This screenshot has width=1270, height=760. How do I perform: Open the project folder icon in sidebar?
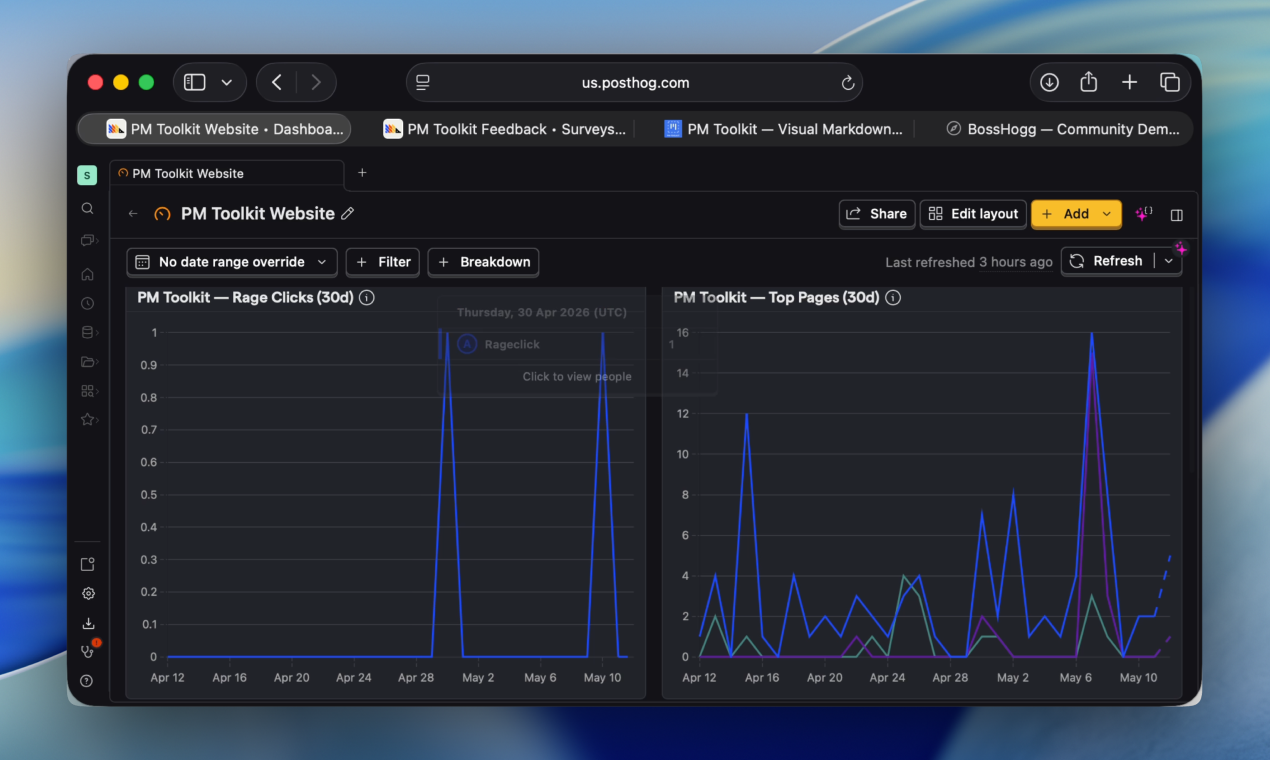pyautogui.click(x=88, y=362)
